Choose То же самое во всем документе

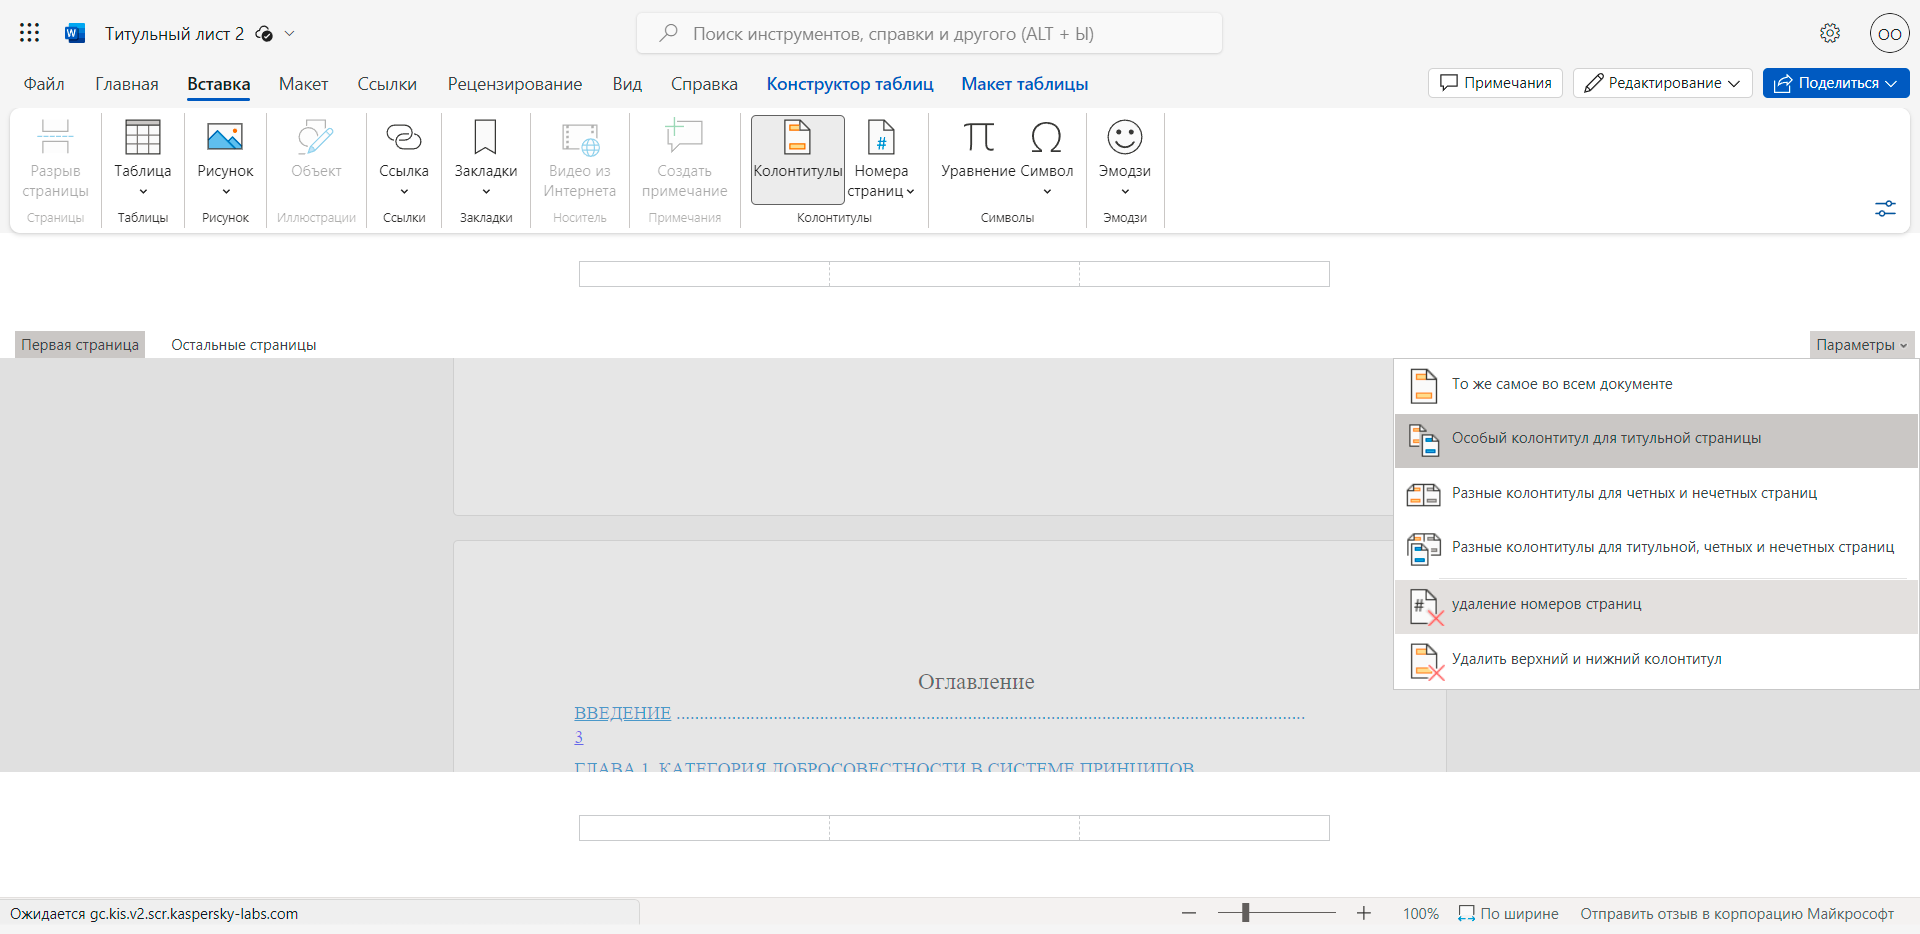(1656, 385)
